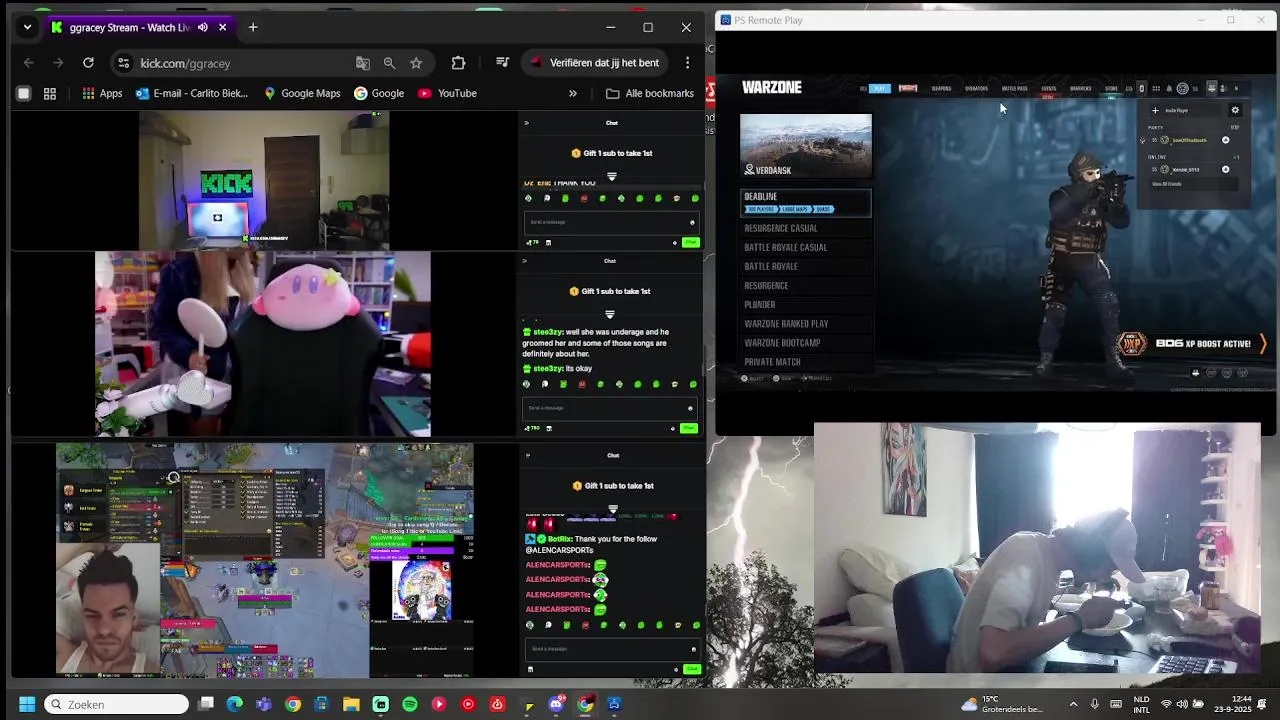Open party settings gear in Warzone
Image resolution: width=1280 pixels, height=720 pixels.
coord(1235,111)
